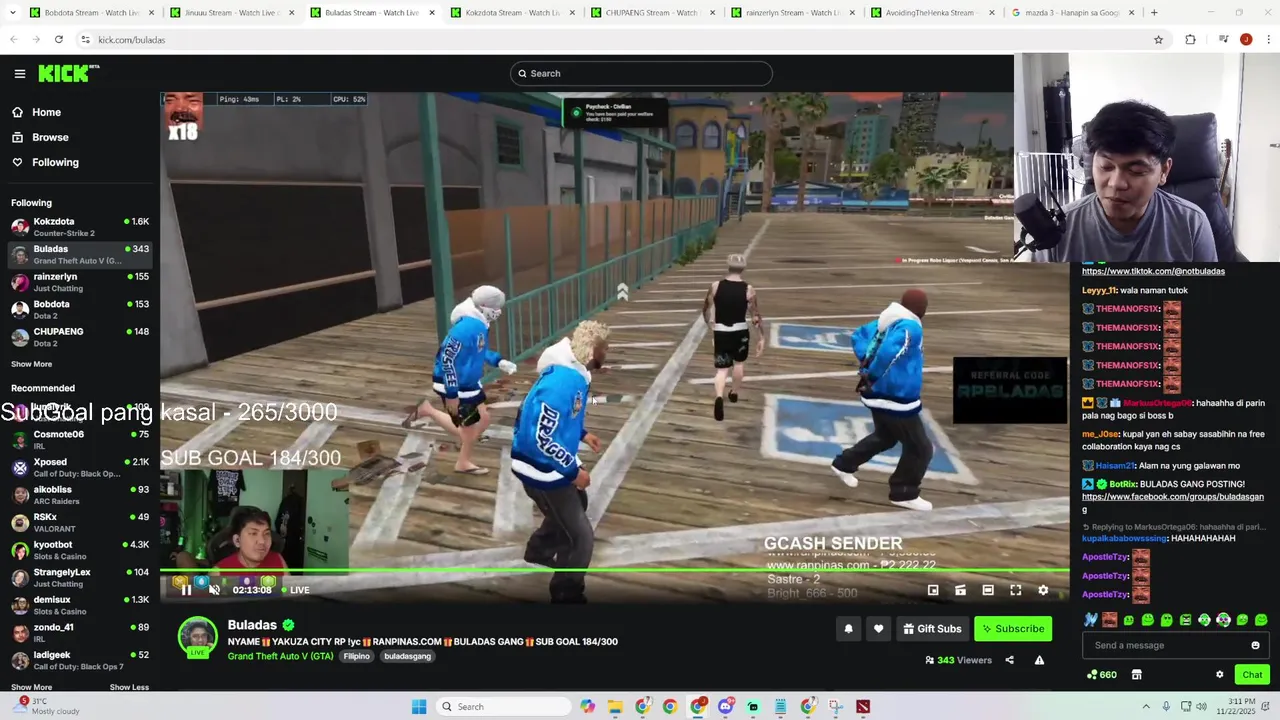Viewport: 1280px width, 720px height.
Task: Open Grand Theft Auto V category link
Action: tap(280, 656)
